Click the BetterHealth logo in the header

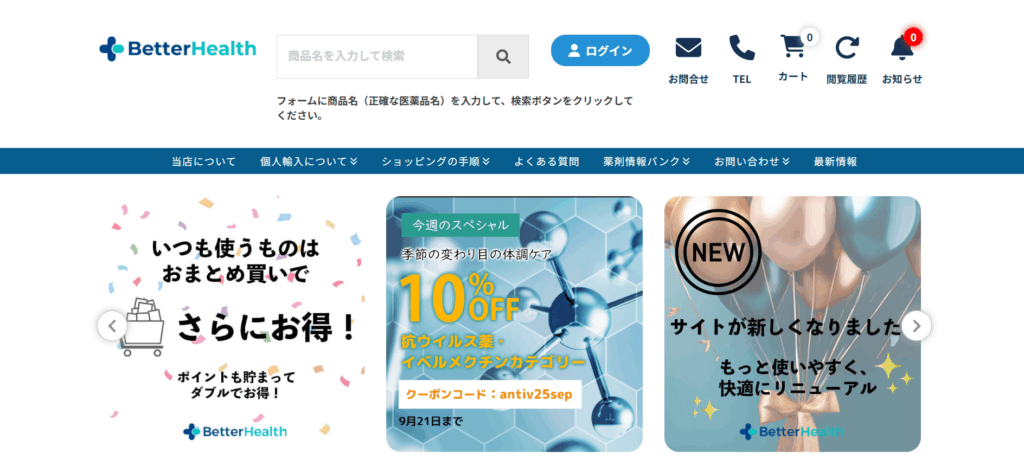(x=178, y=49)
